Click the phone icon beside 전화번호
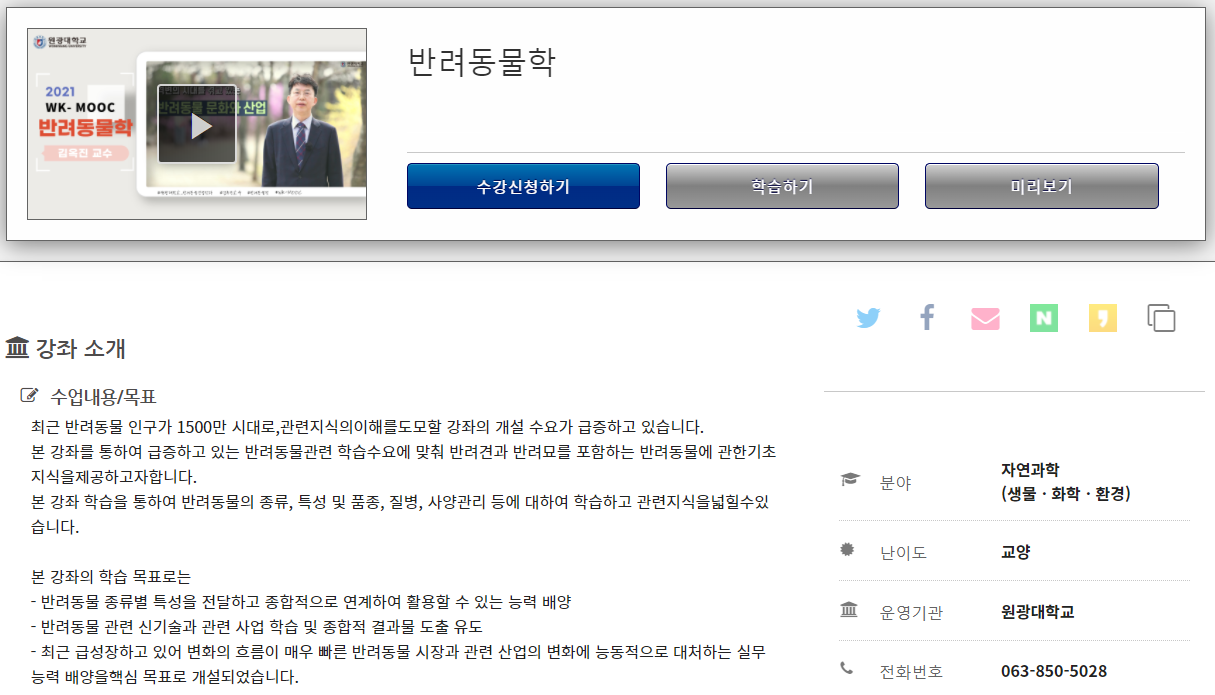The width and height of the screenshot is (1215, 695). point(847,668)
